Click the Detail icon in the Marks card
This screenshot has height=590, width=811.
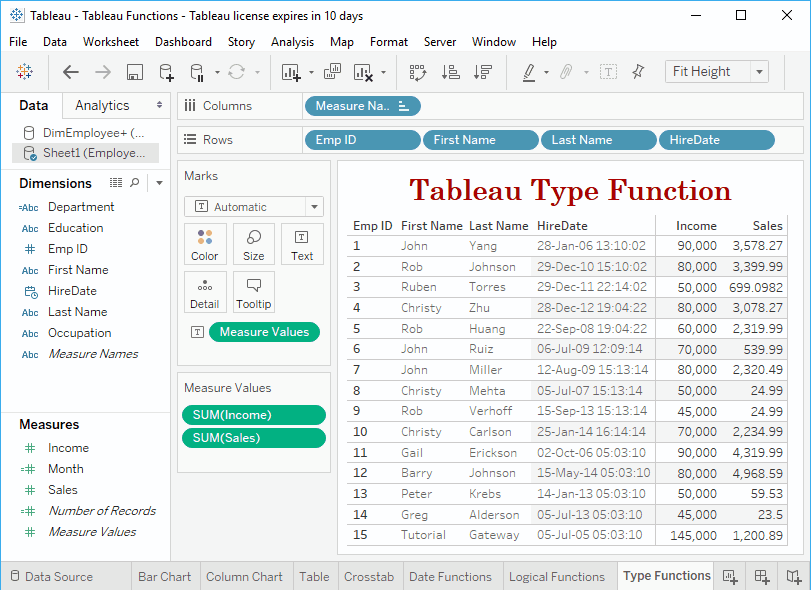205,291
